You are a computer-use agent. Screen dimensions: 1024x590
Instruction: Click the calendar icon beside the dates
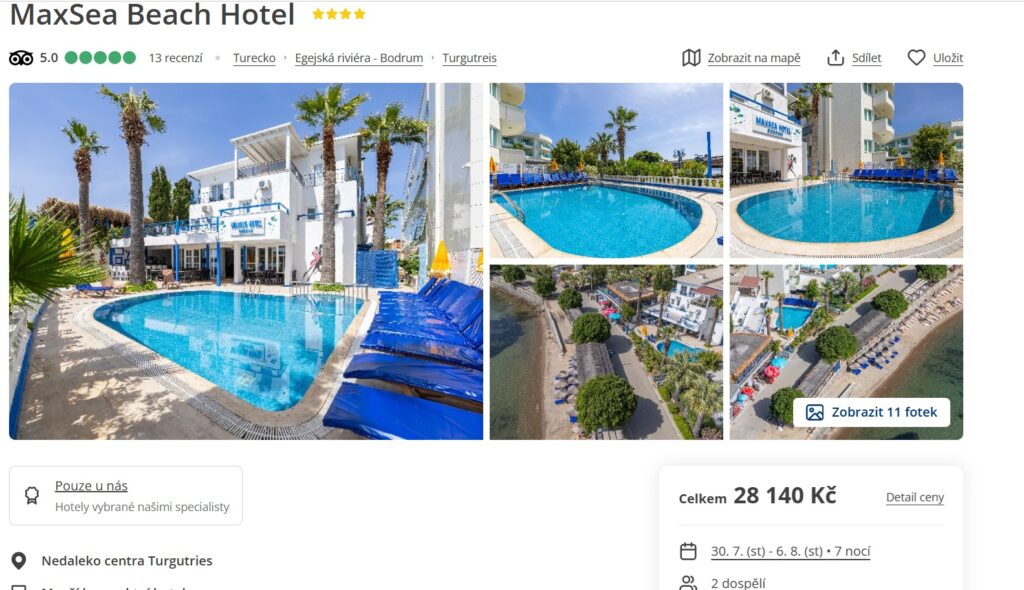(688, 551)
